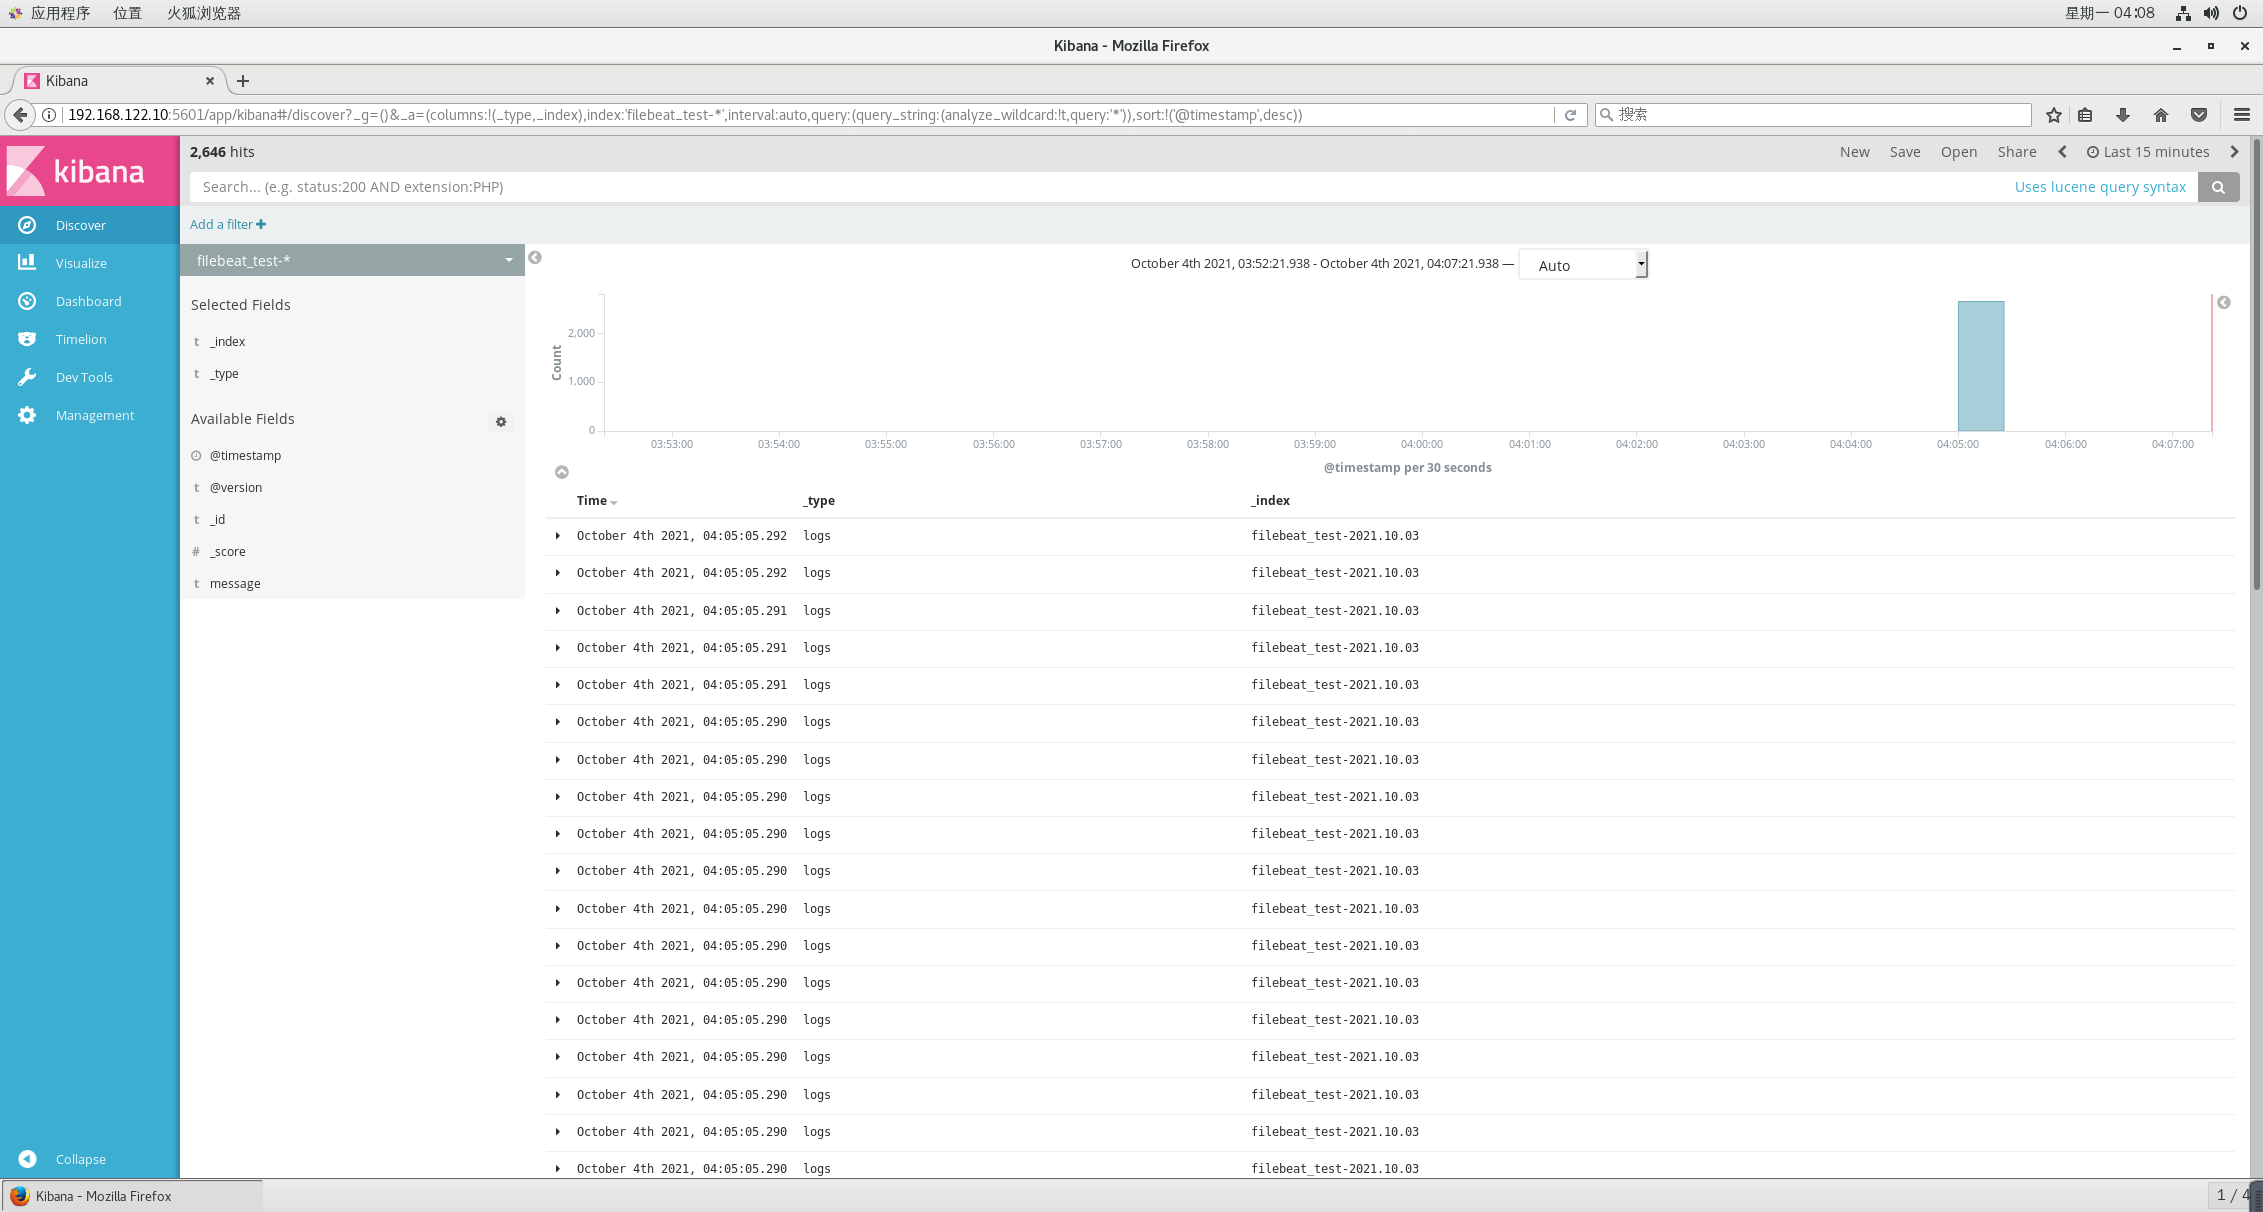Open the Share menu item

pyautogui.click(x=2016, y=152)
